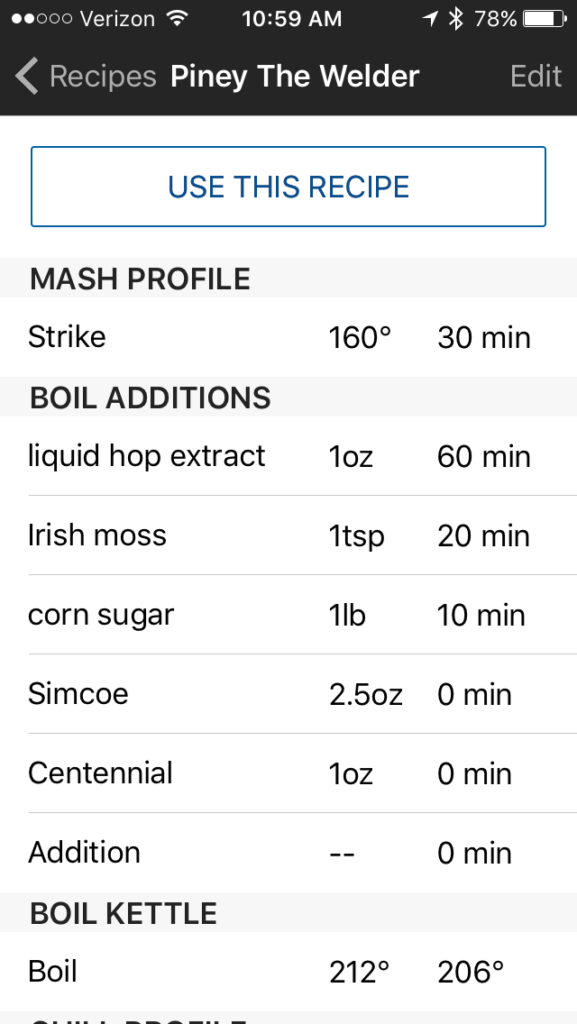Tap the Bluetooth status icon
The height and width of the screenshot is (1024, 577).
click(456, 19)
